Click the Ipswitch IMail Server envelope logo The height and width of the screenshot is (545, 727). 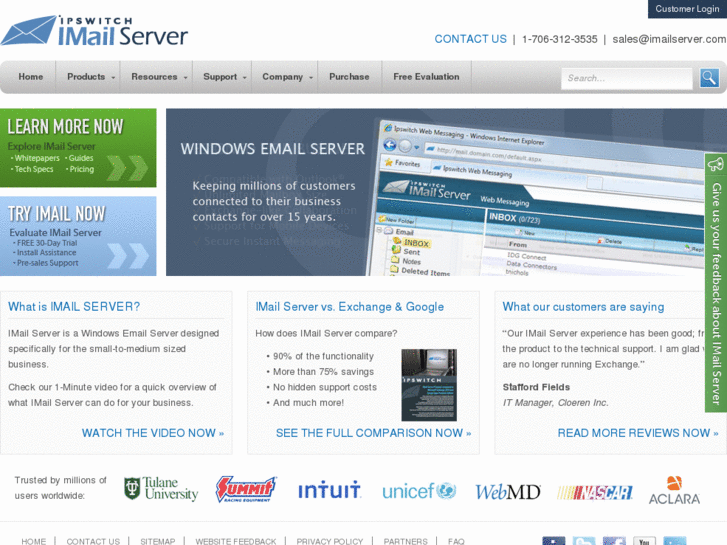pos(94,31)
